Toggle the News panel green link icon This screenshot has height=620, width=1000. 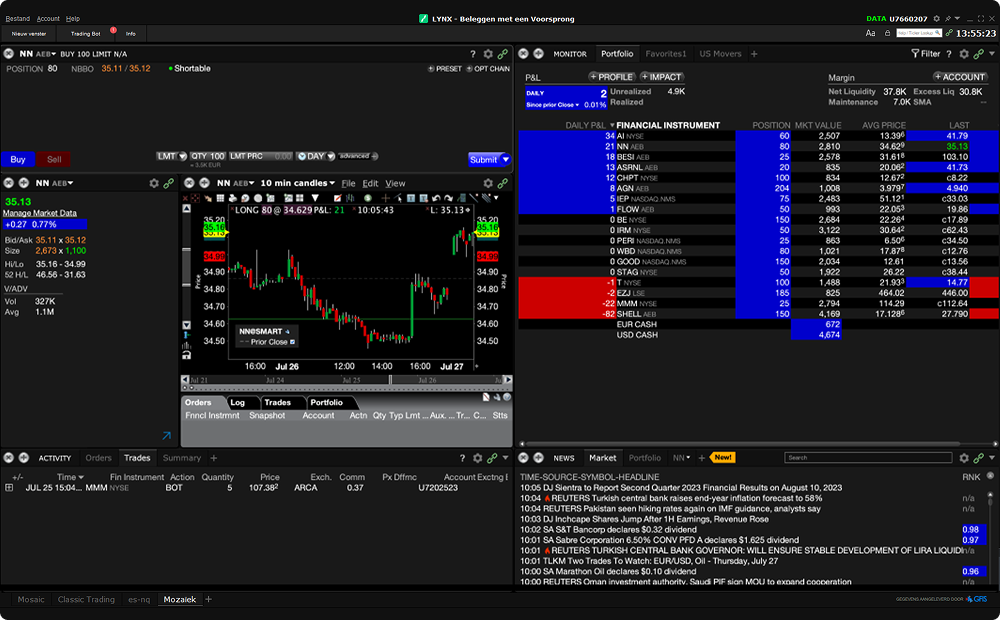click(x=979, y=458)
